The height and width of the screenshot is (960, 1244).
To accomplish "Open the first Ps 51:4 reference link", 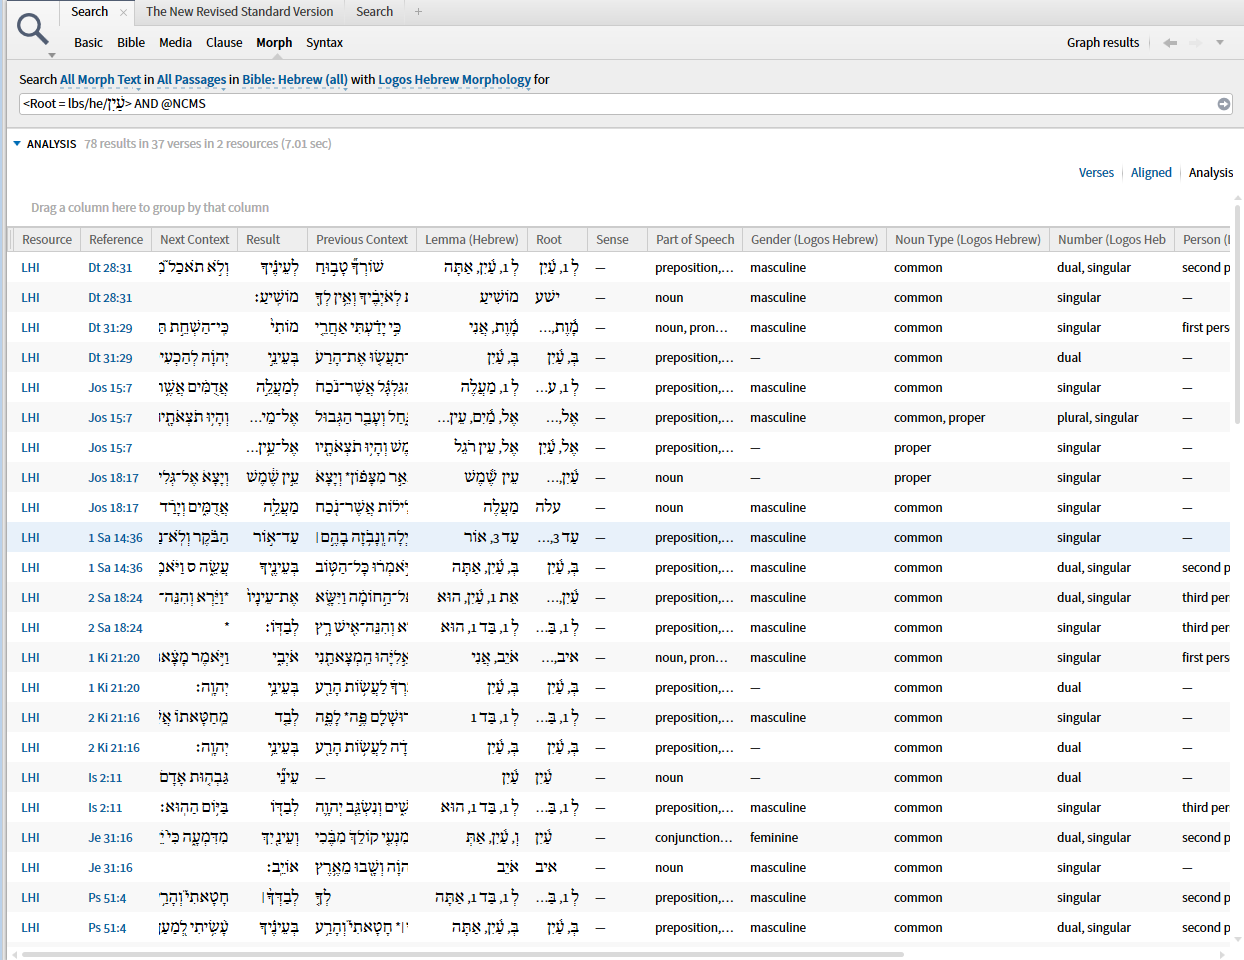I will [107, 898].
